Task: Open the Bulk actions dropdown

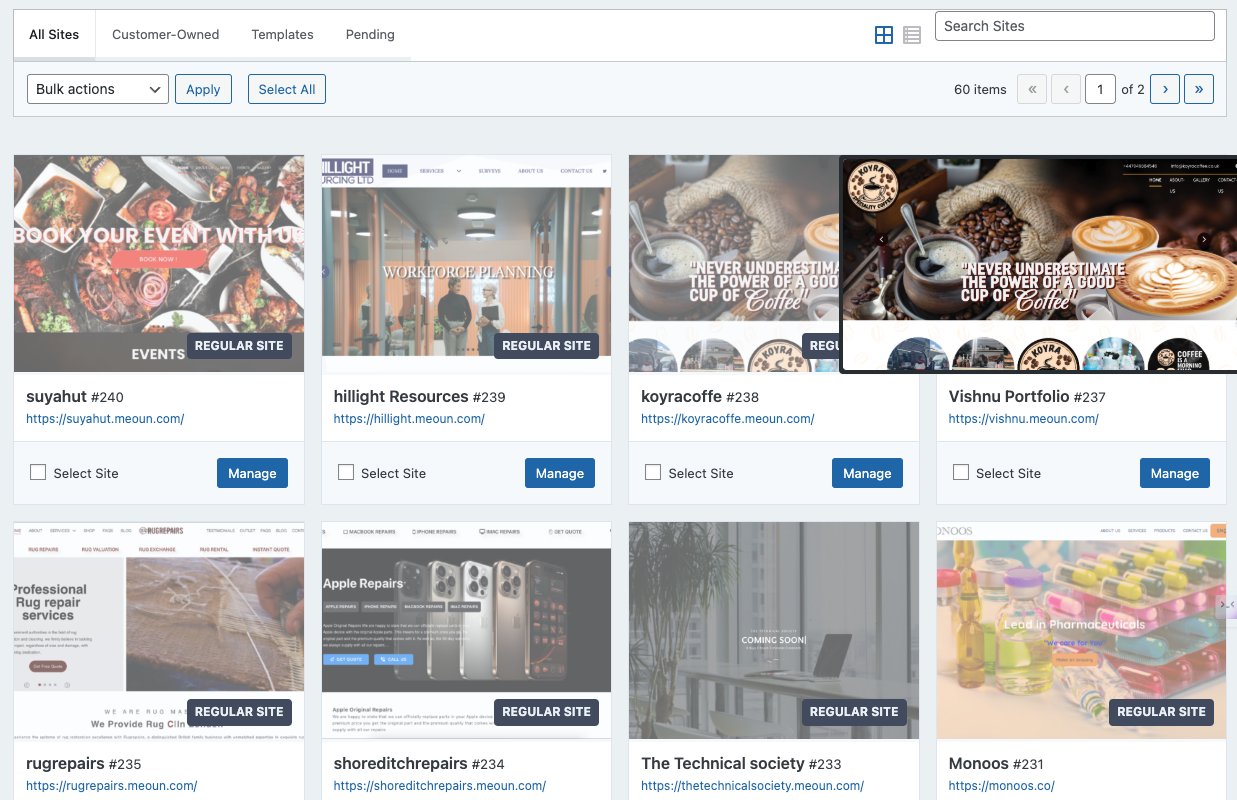Action: [x=98, y=89]
